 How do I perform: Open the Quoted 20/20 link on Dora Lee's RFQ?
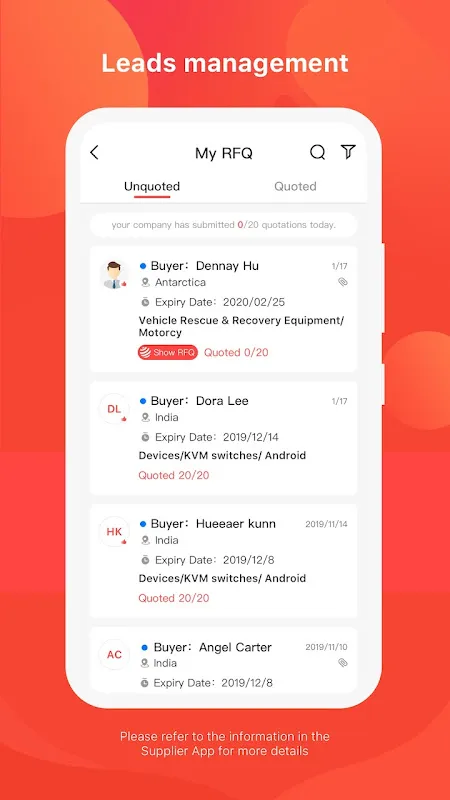pos(173,476)
